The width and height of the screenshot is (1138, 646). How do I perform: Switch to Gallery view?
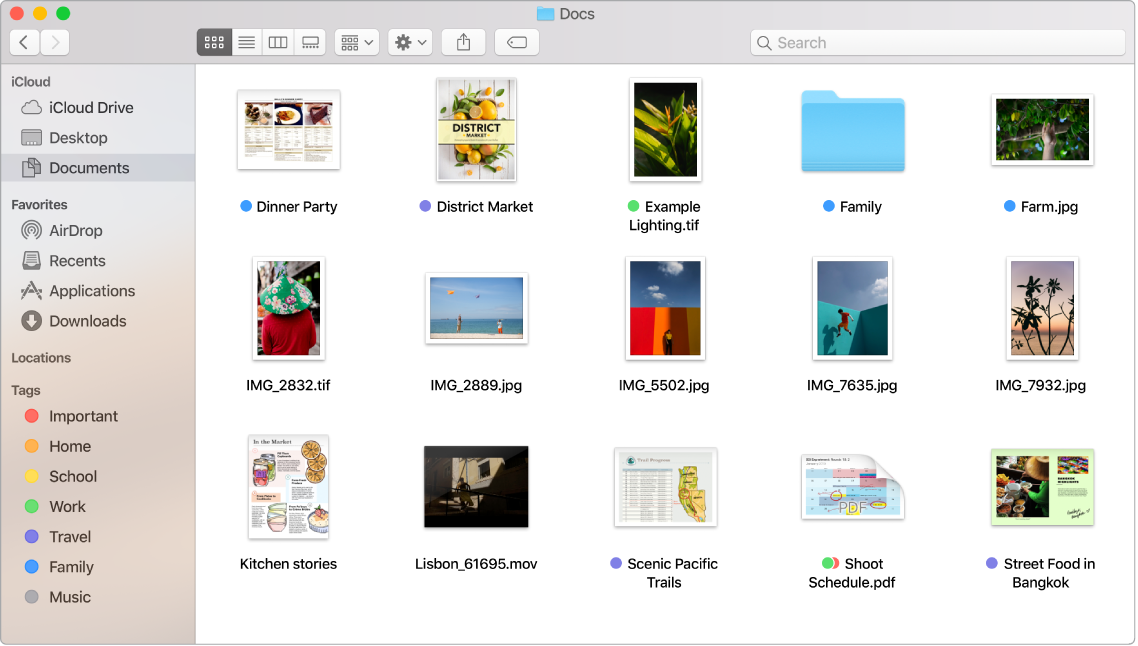point(309,42)
